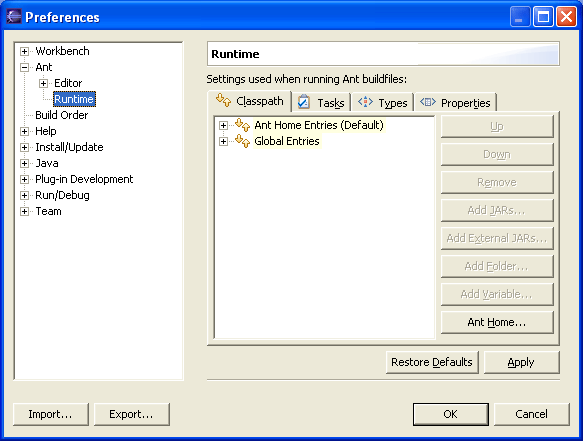Collapse the Ant tree node
Image resolution: width=583 pixels, height=441 pixels.
coord(25,67)
